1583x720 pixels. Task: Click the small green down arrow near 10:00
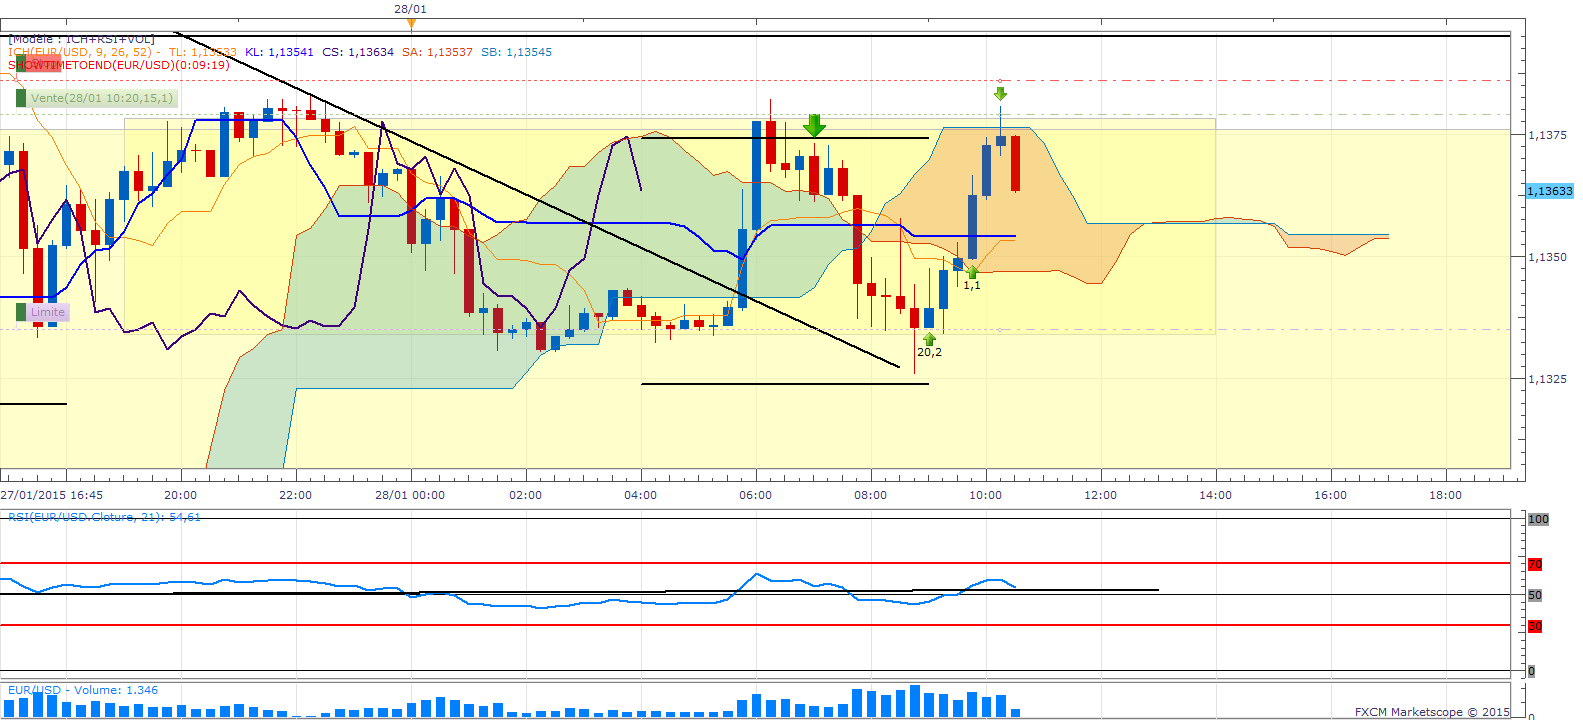[x=1000, y=94]
